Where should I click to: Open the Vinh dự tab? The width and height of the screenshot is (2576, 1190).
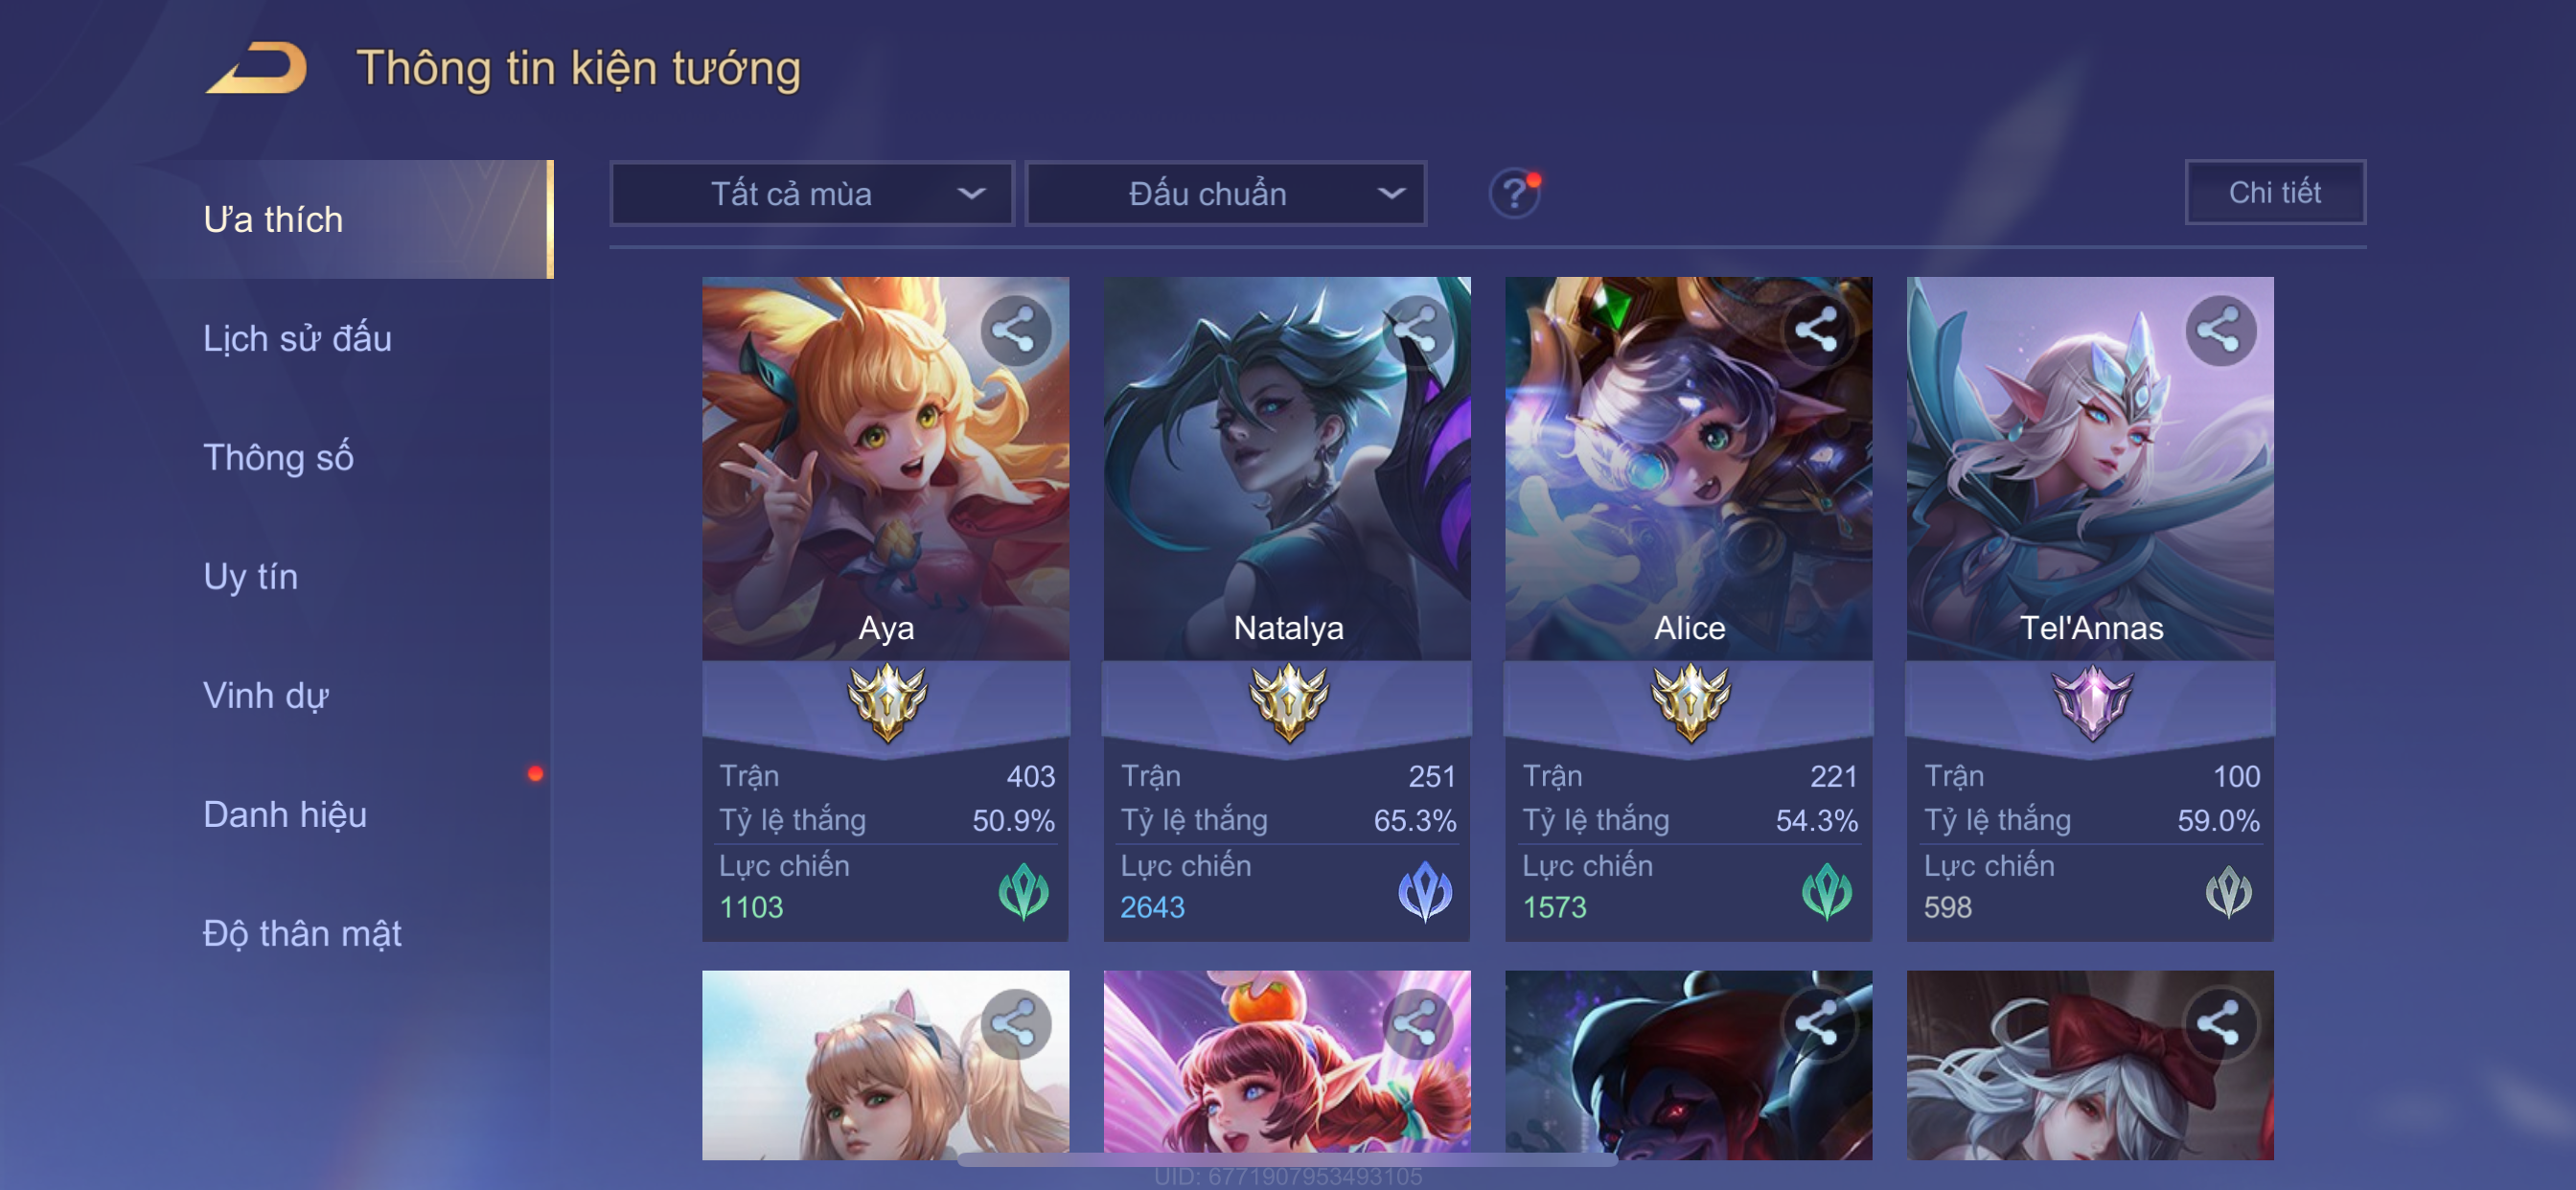click(x=265, y=696)
